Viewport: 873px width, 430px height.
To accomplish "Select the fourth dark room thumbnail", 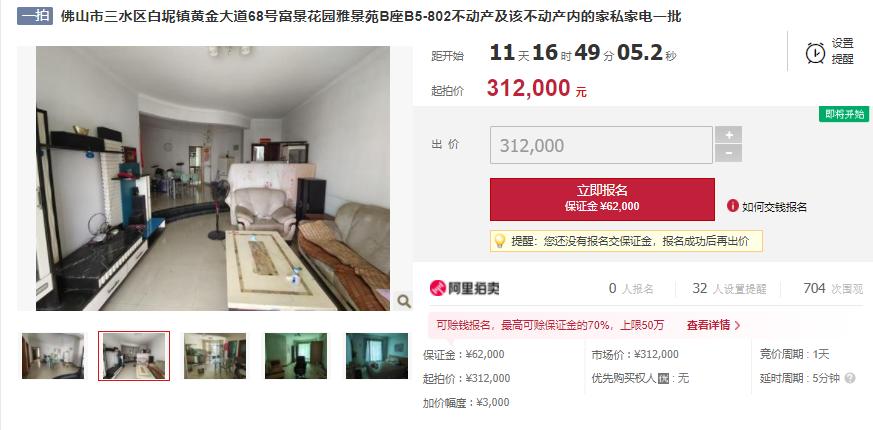I will point(296,356).
